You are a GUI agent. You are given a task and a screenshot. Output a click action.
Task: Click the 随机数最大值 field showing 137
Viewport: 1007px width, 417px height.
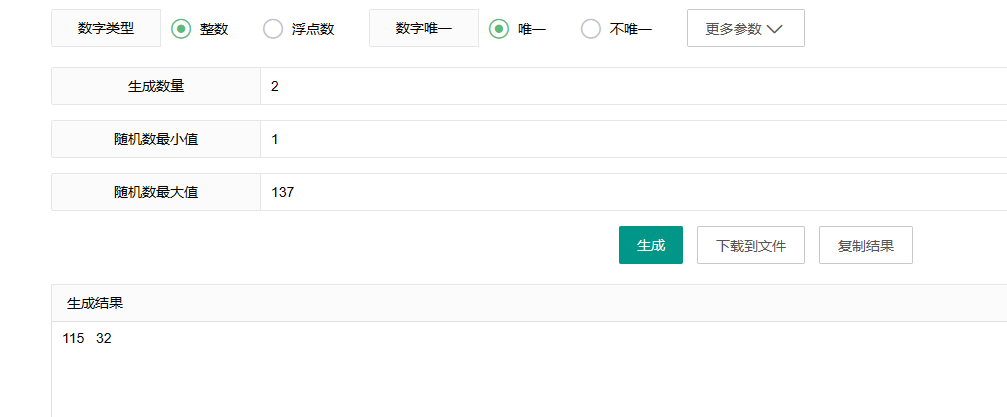pyautogui.click(x=633, y=191)
